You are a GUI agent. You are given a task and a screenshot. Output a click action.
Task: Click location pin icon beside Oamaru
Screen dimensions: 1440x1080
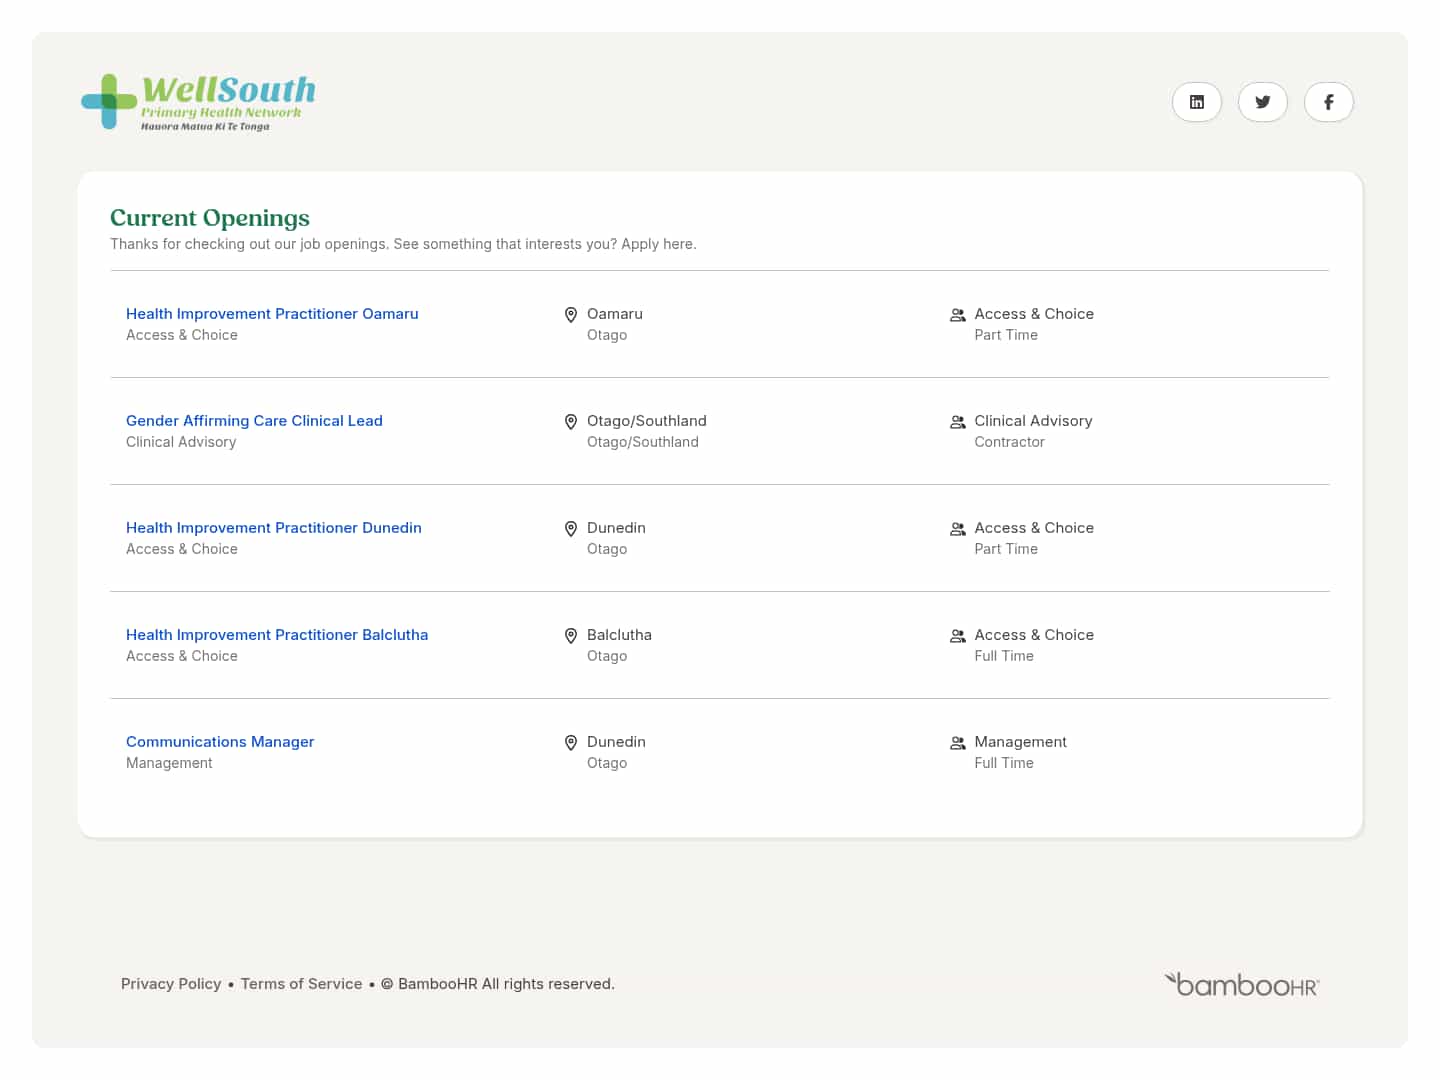coord(571,315)
